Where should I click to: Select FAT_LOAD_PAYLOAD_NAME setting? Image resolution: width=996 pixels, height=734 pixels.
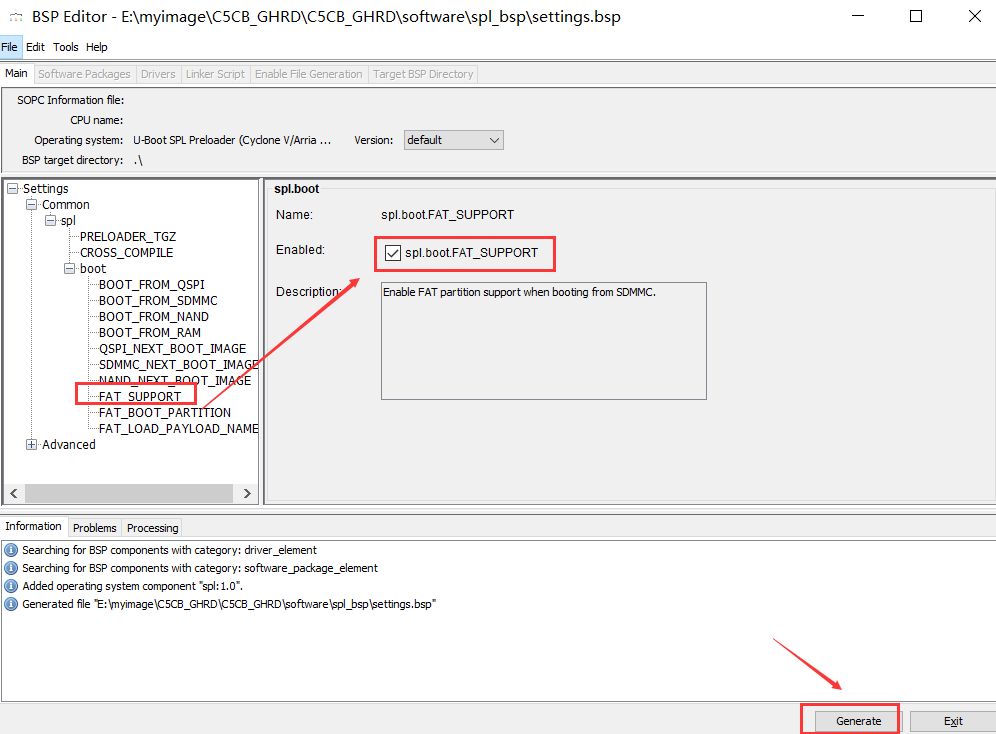tap(178, 429)
